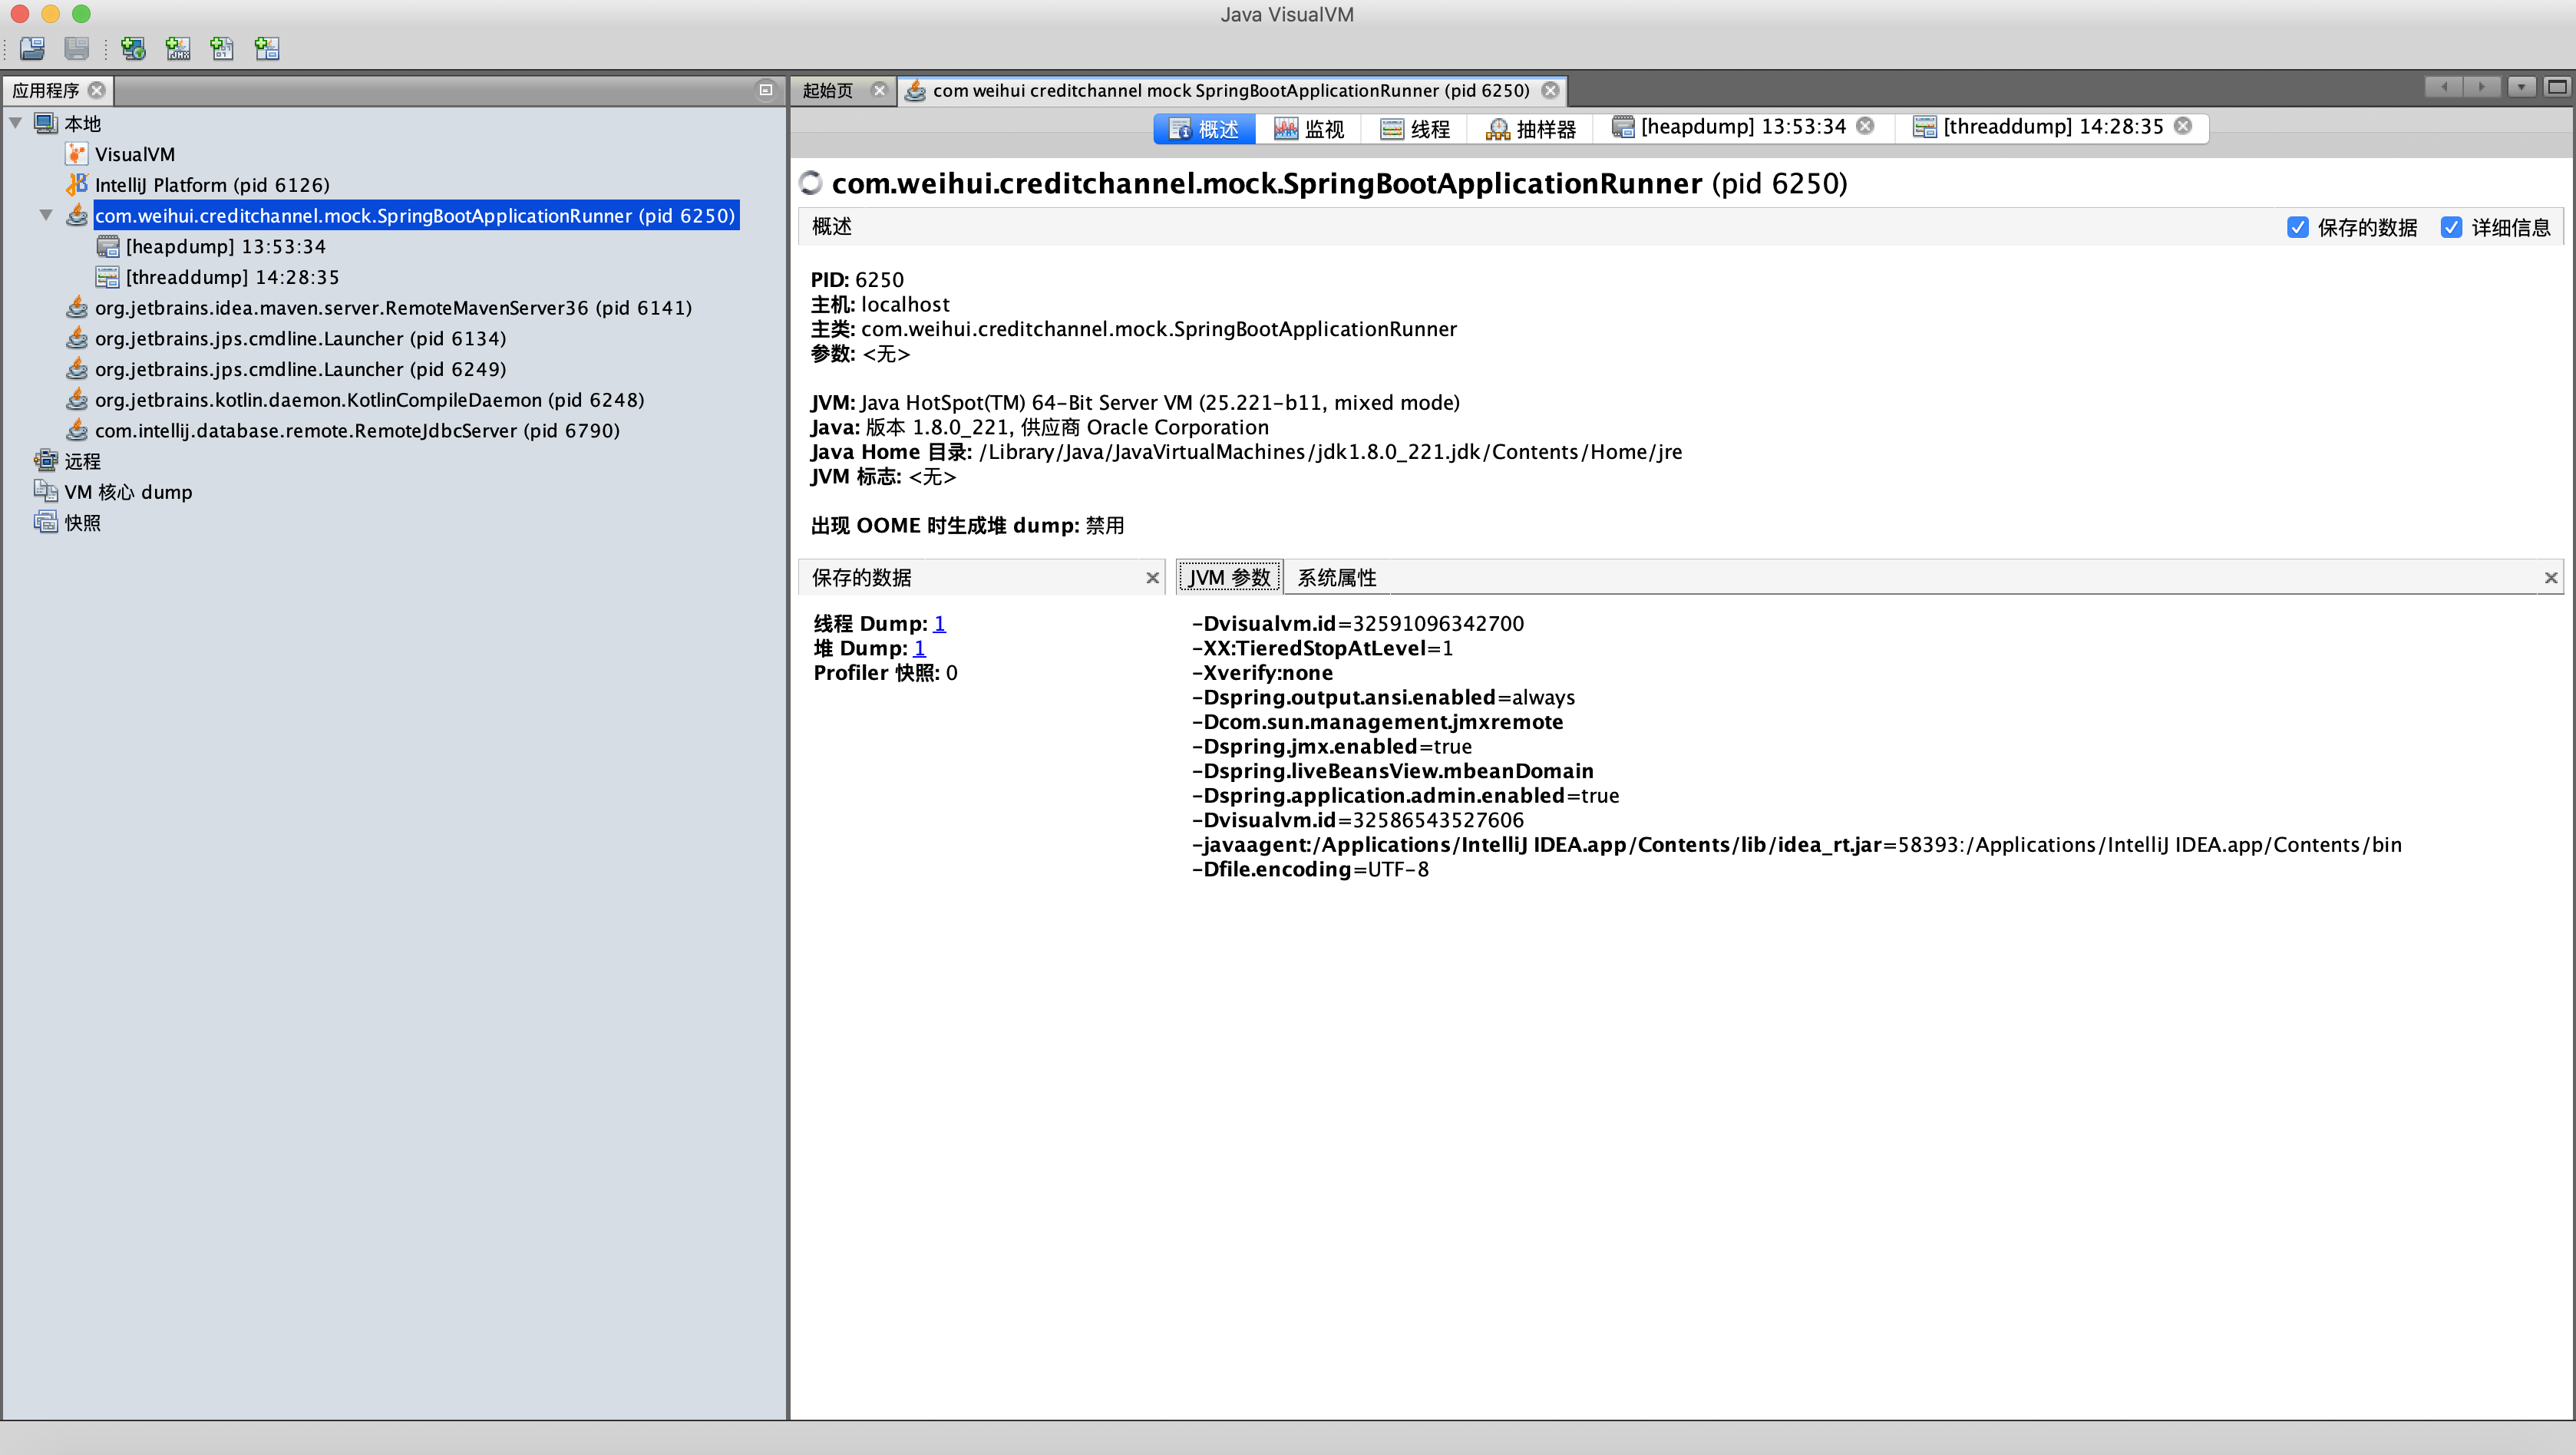Viewport: 2576px width, 1455px height.
Task: Close the [heapdump] 13:53:34 tab
Action: tap(1865, 126)
